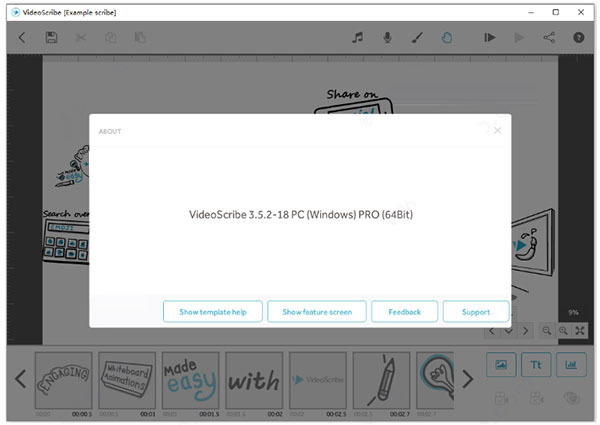600x425 pixels.
Task: Maximize the VideoScribe window
Action: (556, 12)
